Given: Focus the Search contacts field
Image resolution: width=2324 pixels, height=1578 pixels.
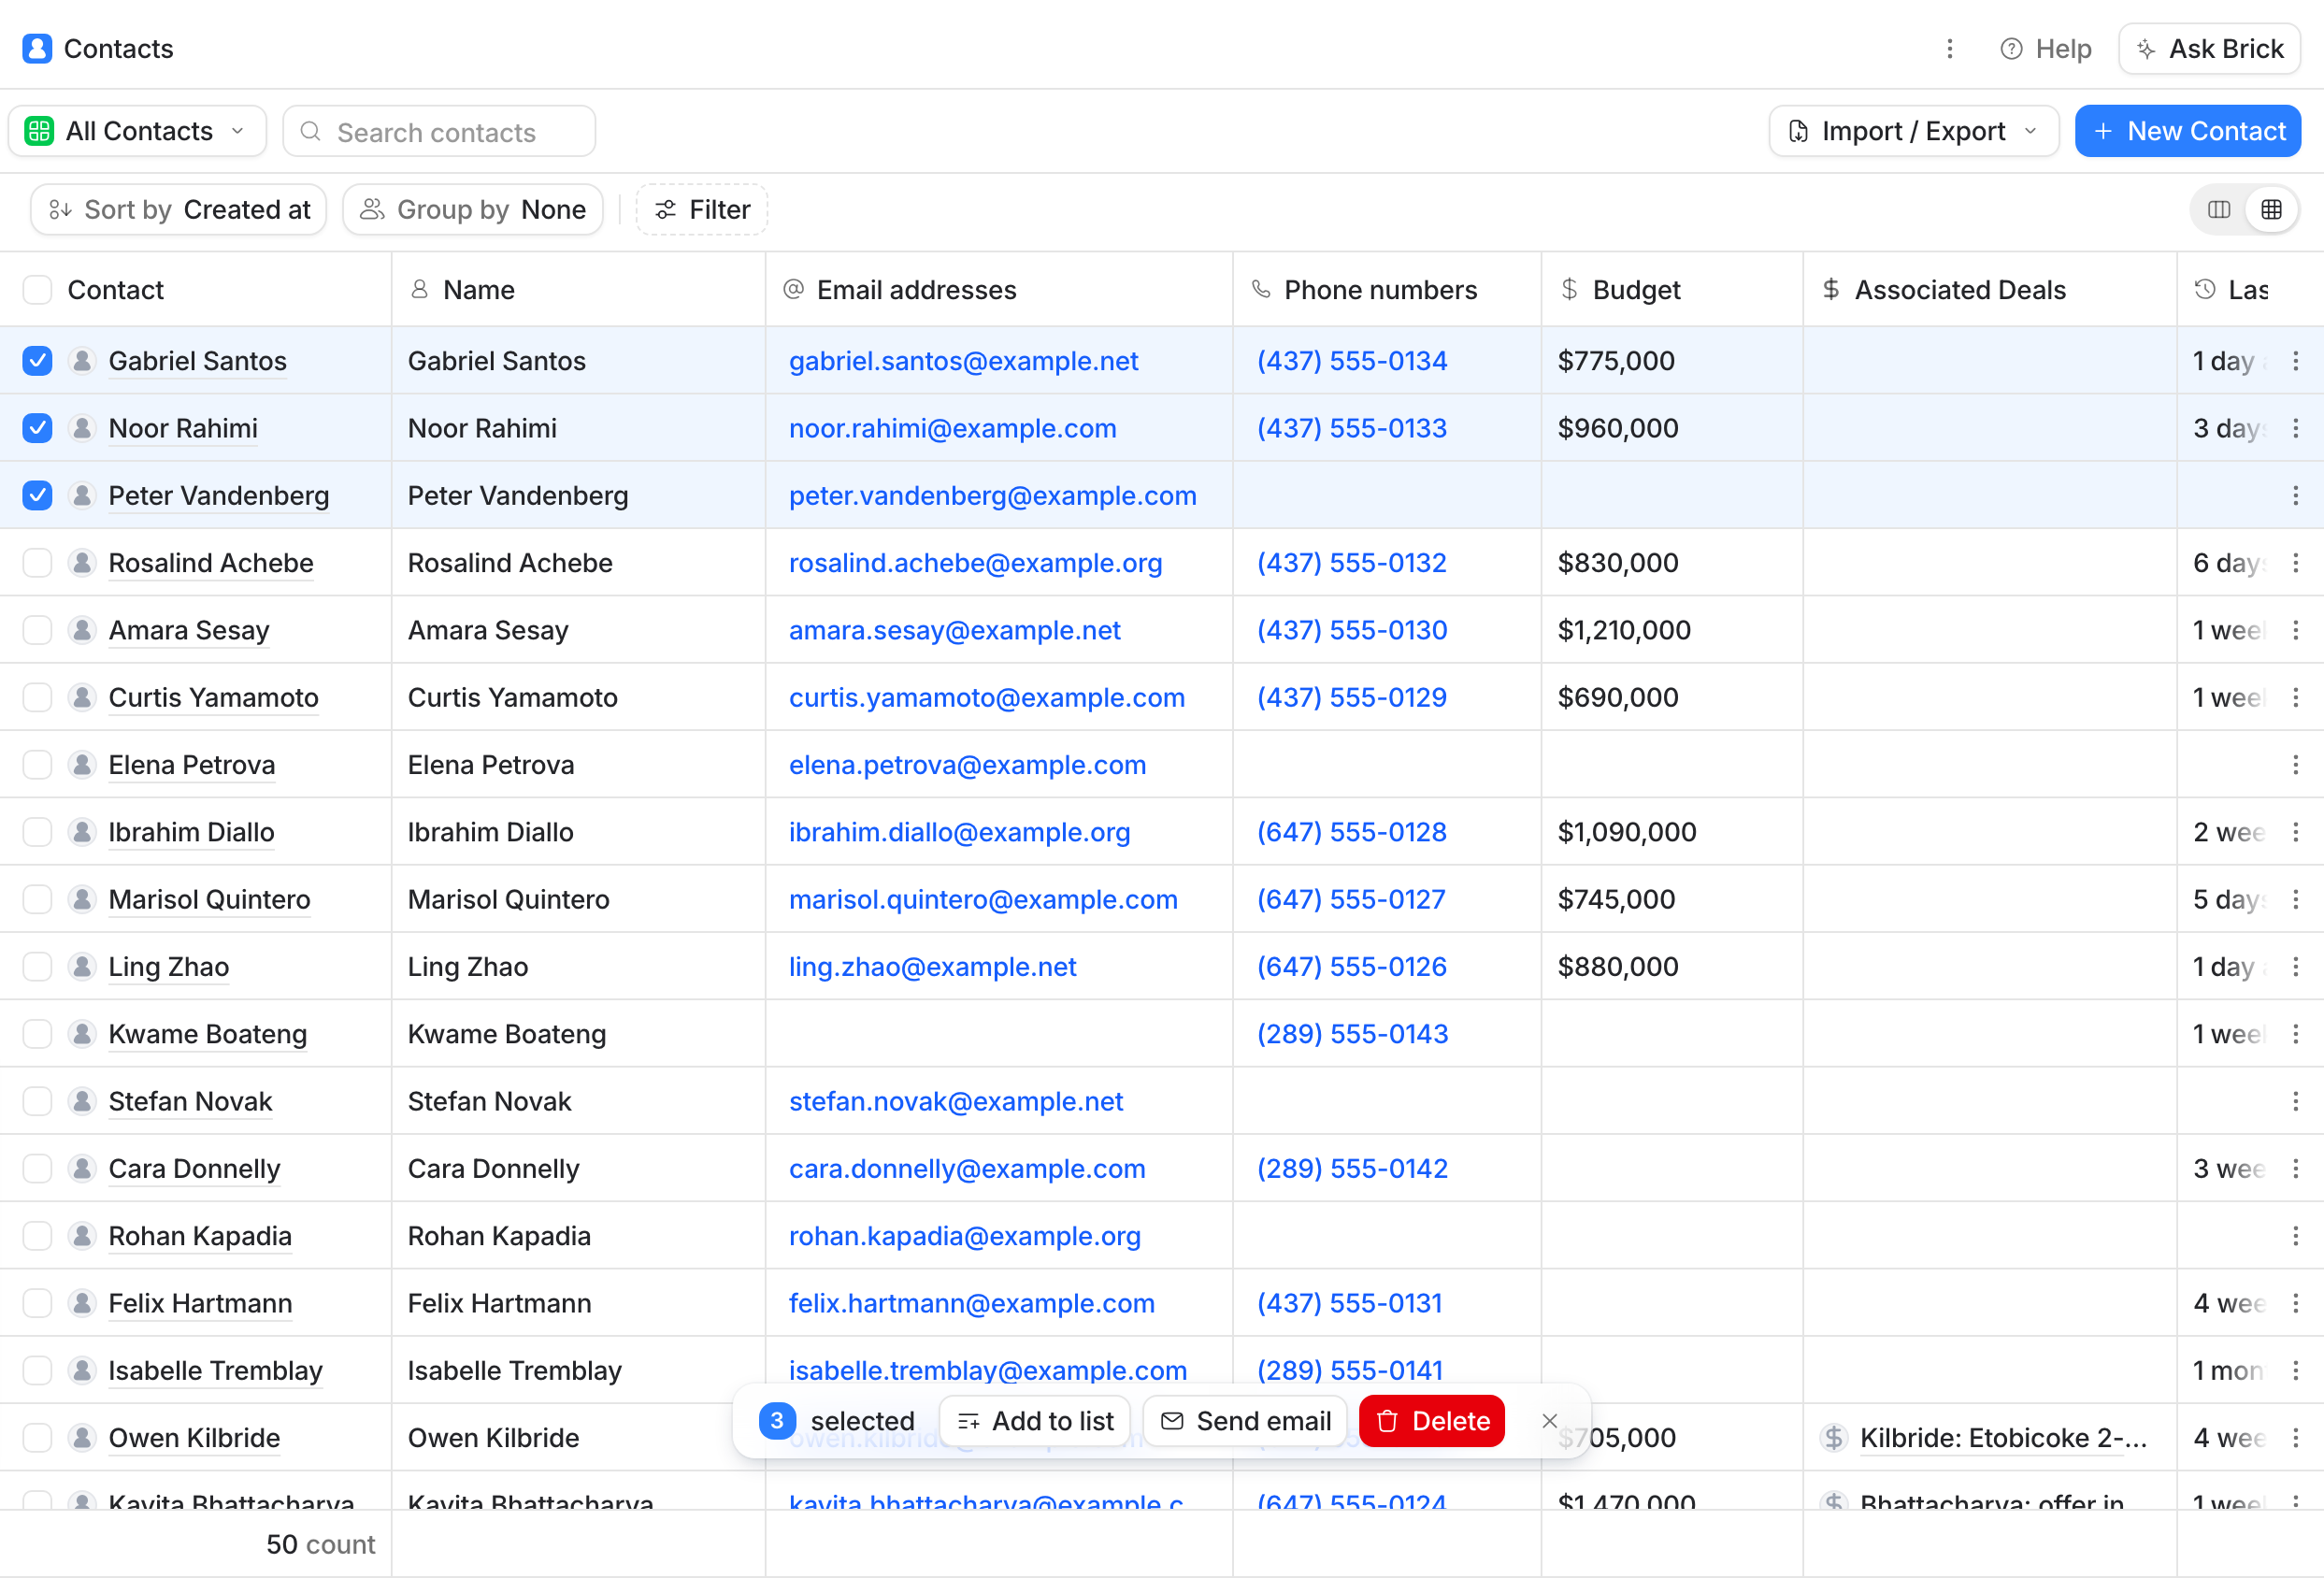Looking at the screenshot, I should pyautogui.click(x=439, y=131).
